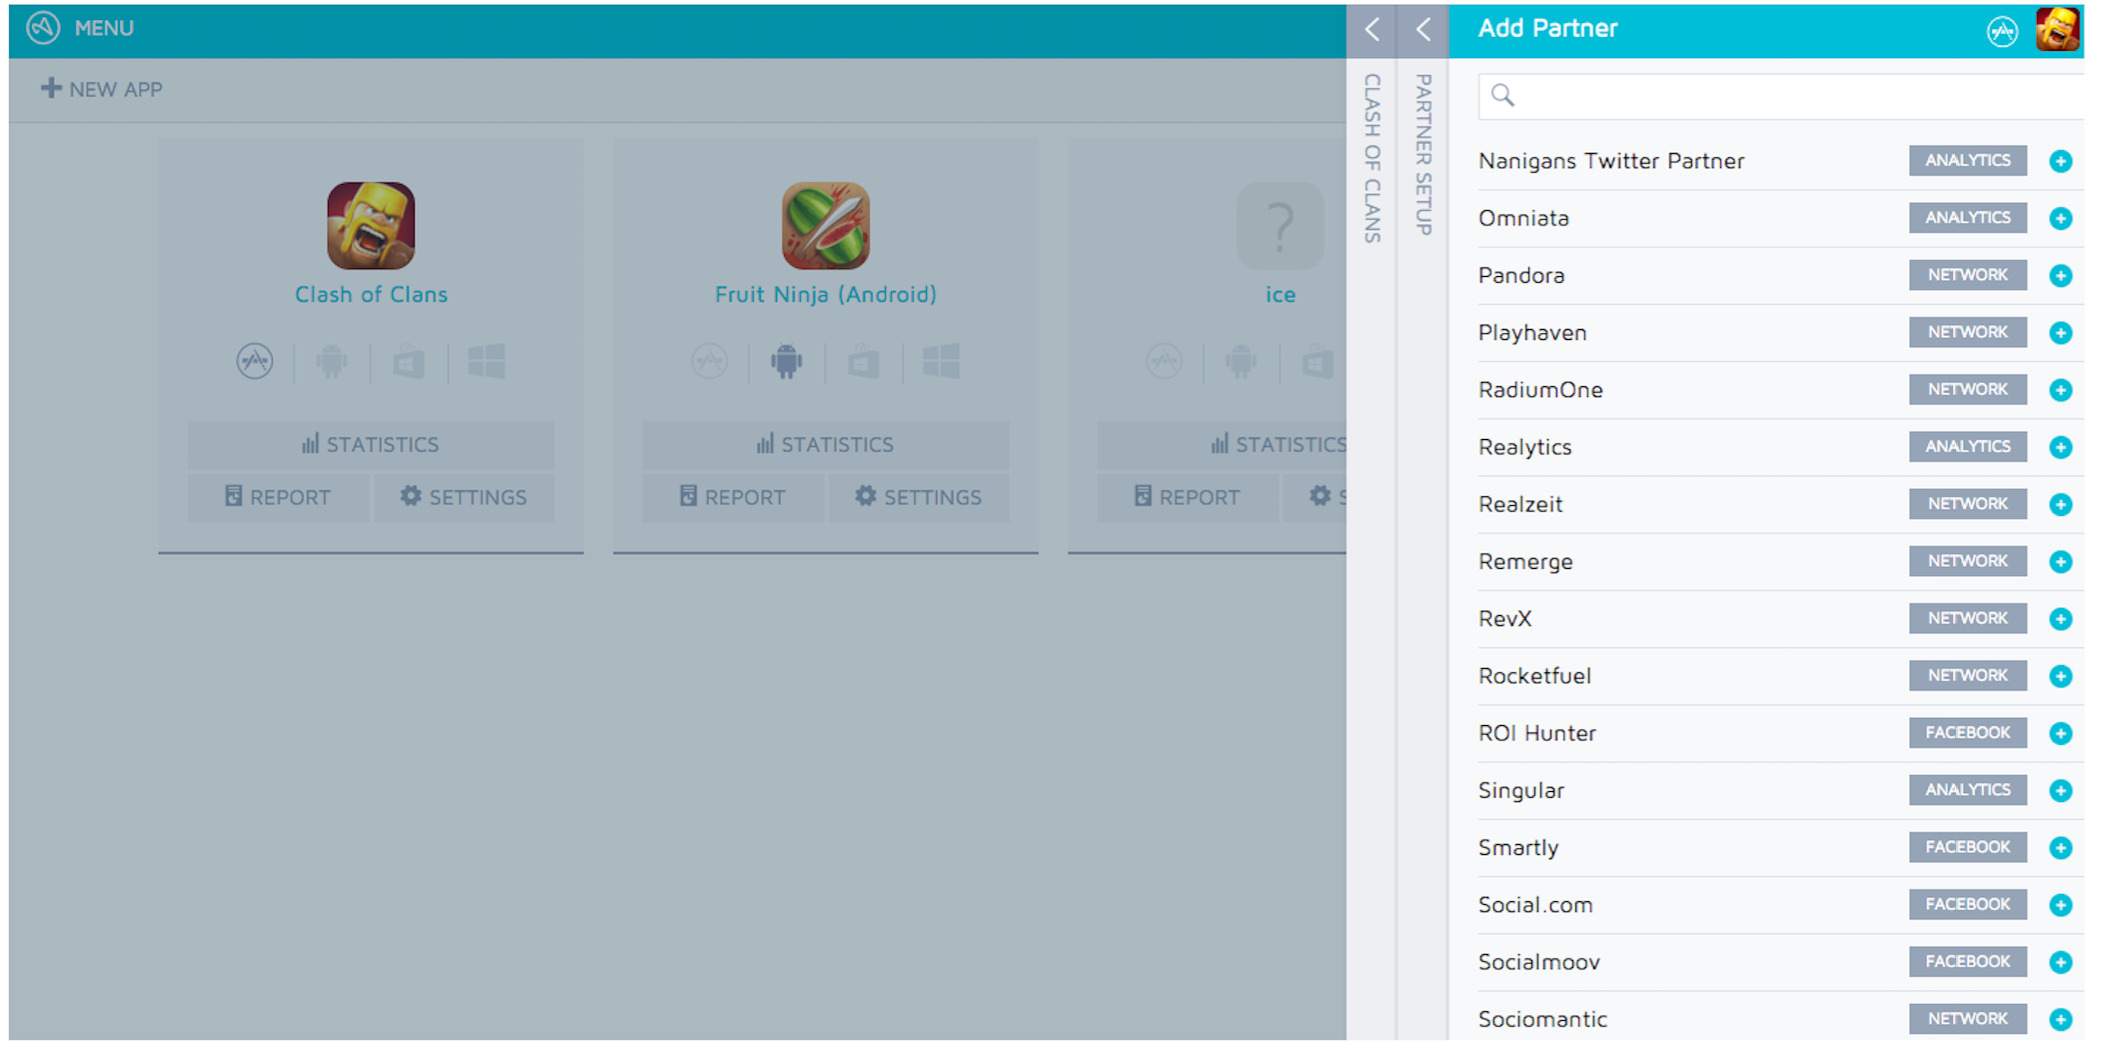Click ANALYTICS tag on Nanigans Twitter Partner row
2108x1062 pixels.
click(x=1968, y=161)
